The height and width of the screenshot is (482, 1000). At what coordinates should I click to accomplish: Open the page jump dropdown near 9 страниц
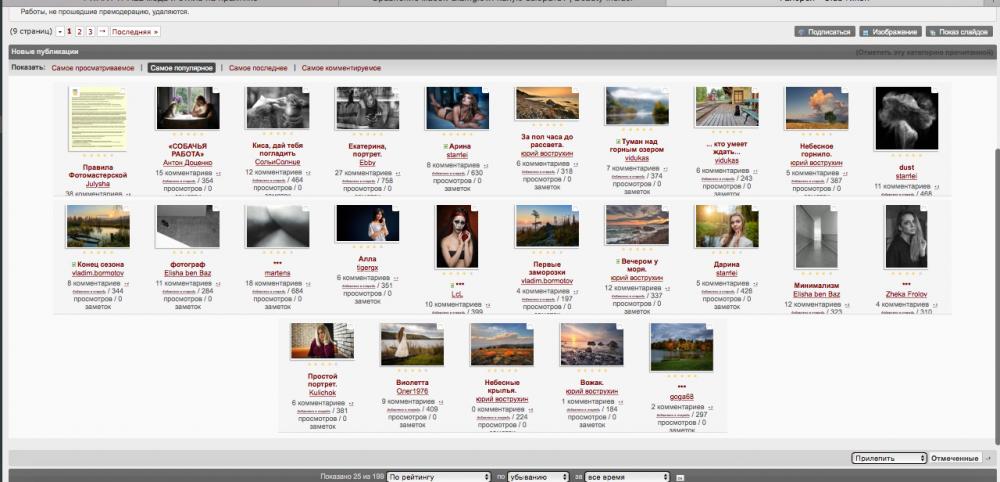pos(60,31)
